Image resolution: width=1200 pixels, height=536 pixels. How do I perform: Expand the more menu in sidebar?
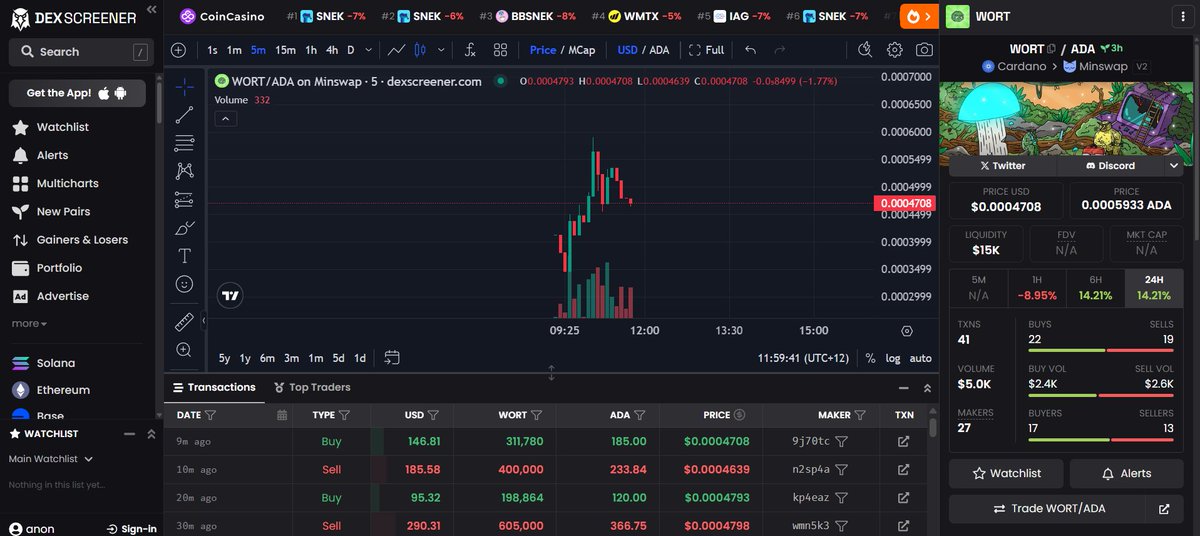click(29, 324)
